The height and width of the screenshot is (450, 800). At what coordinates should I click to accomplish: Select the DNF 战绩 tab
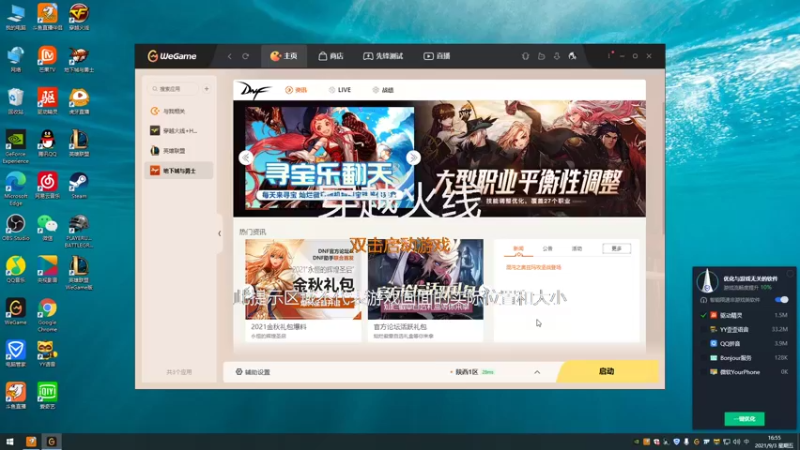click(383, 90)
